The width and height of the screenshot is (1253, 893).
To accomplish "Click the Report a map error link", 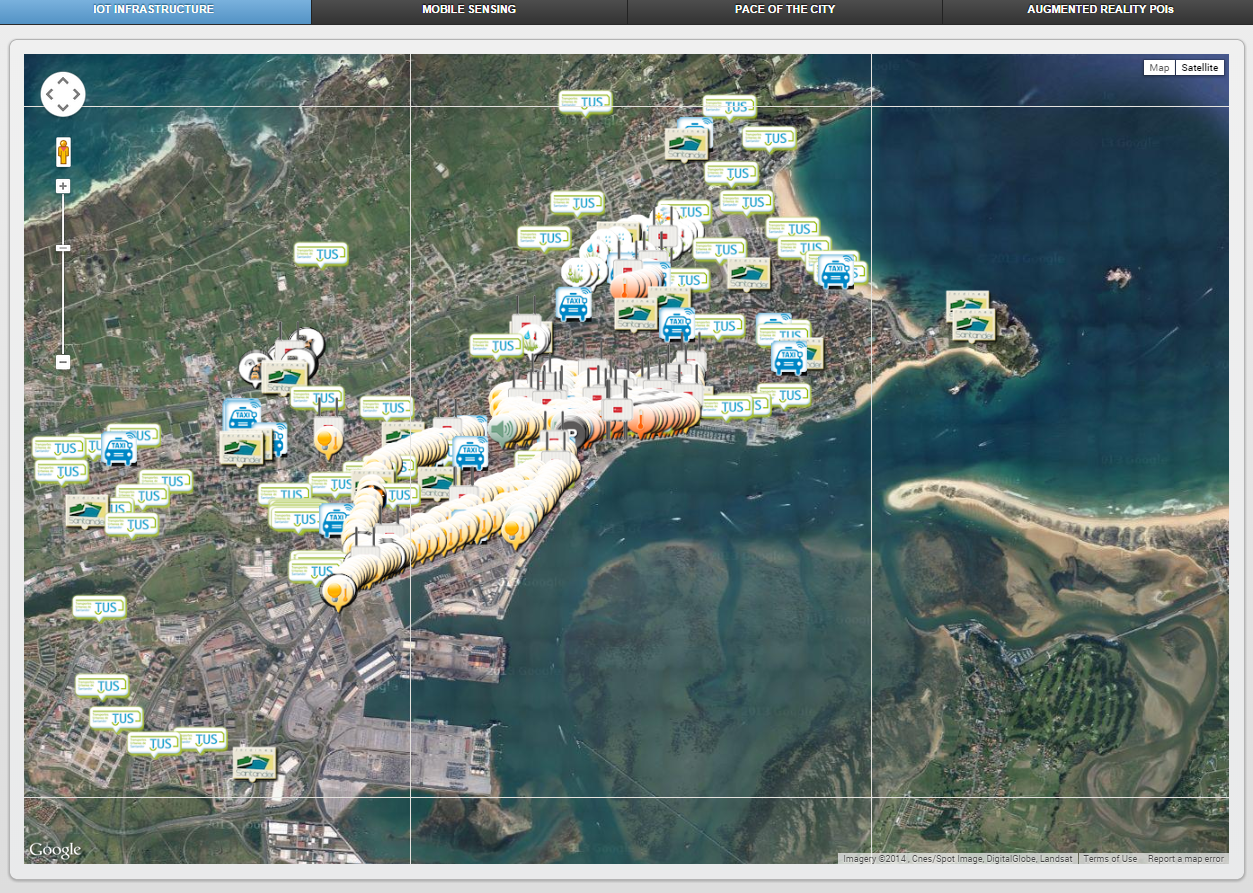I will click(x=1185, y=858).
